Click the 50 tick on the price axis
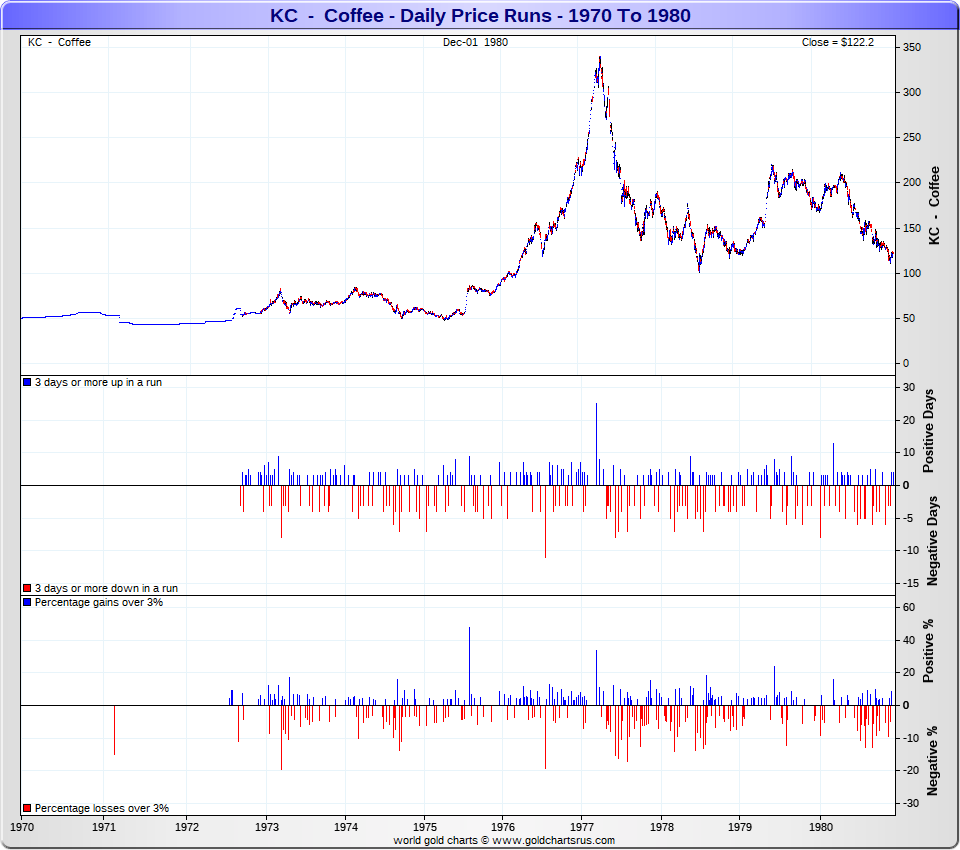 pyautogui.click(x=909, y=318)
